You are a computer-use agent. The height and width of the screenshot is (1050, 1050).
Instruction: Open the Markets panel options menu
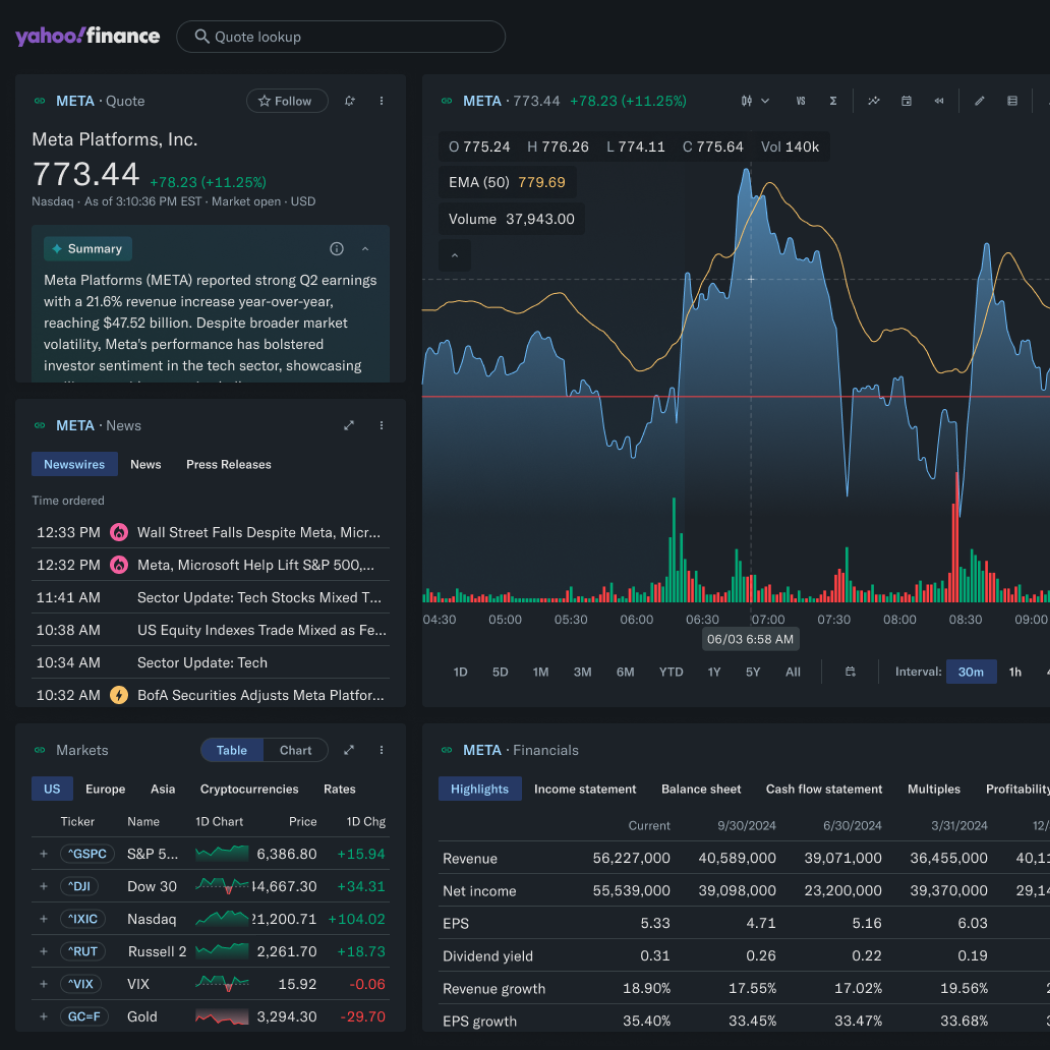[x=382, y=751]
